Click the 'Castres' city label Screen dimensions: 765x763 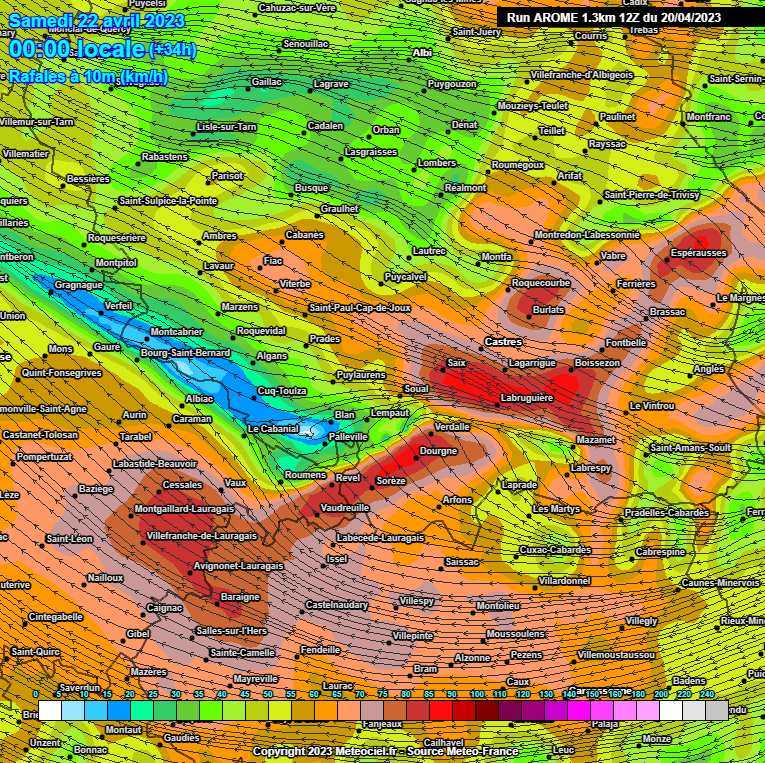503,342
